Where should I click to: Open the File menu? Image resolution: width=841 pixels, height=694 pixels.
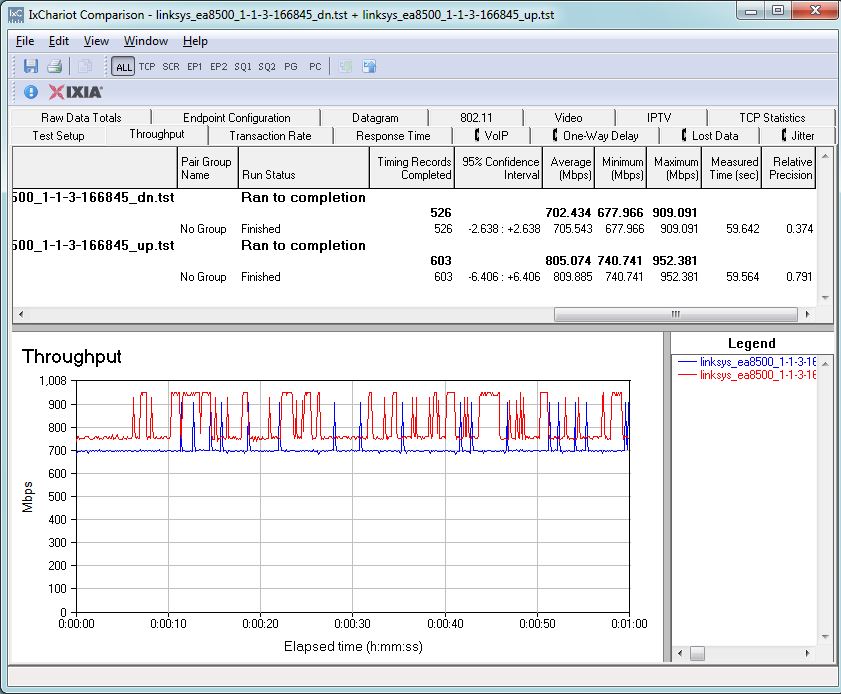(x=25, y=41)
